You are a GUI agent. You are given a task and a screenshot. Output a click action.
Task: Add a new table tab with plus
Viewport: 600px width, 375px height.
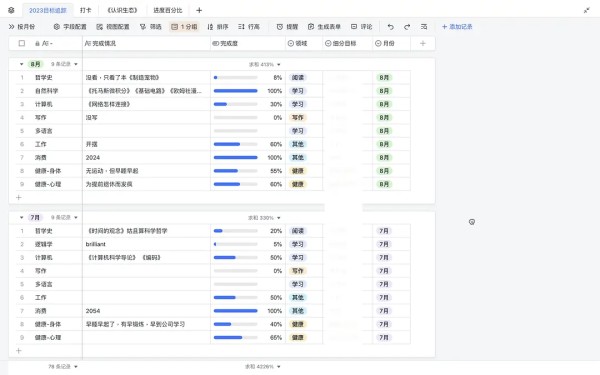click(199, 10)
